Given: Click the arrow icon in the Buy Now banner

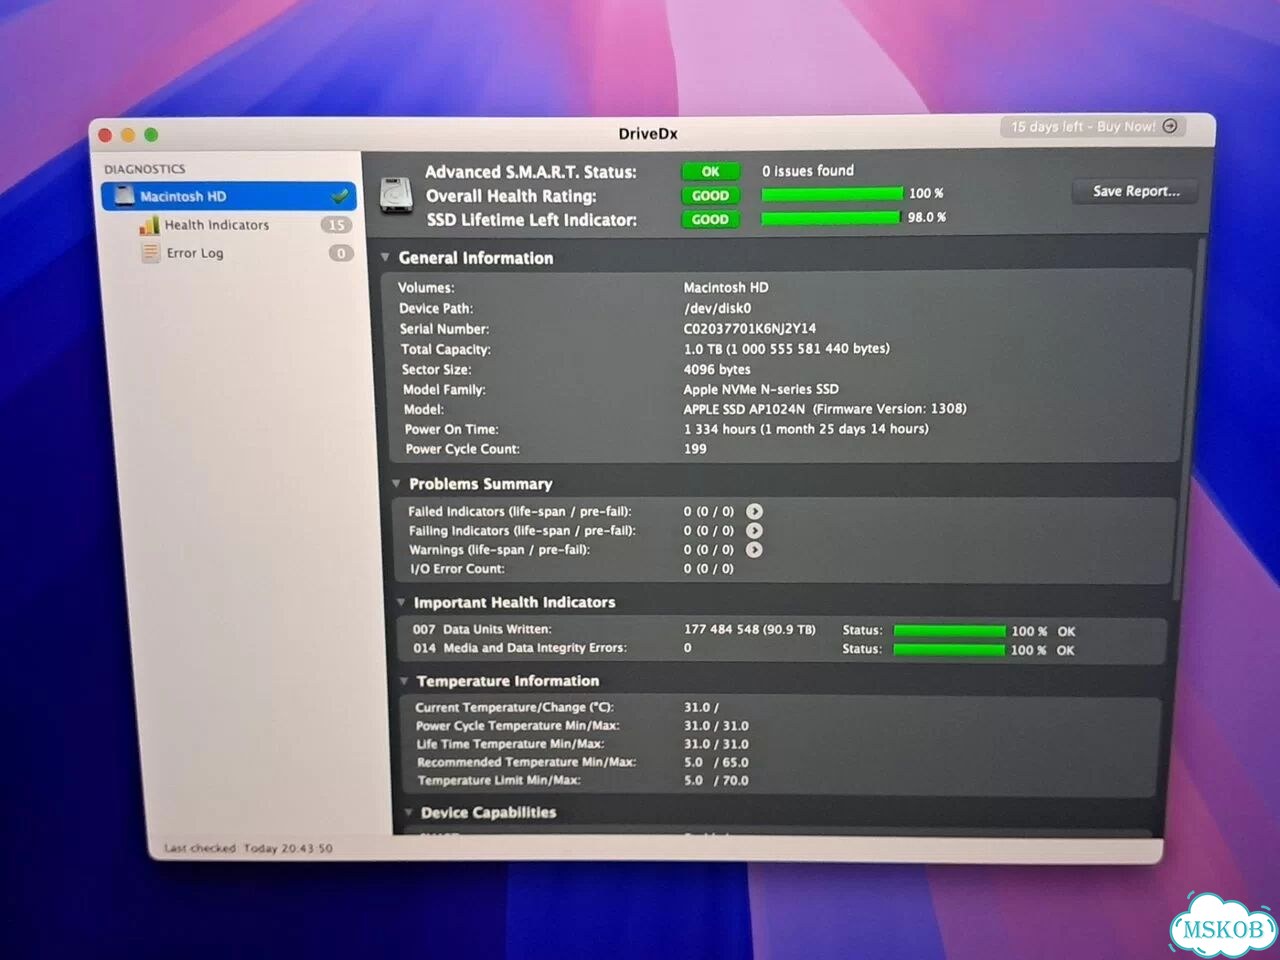Looking at the screenshot, I should point(1170,126).
